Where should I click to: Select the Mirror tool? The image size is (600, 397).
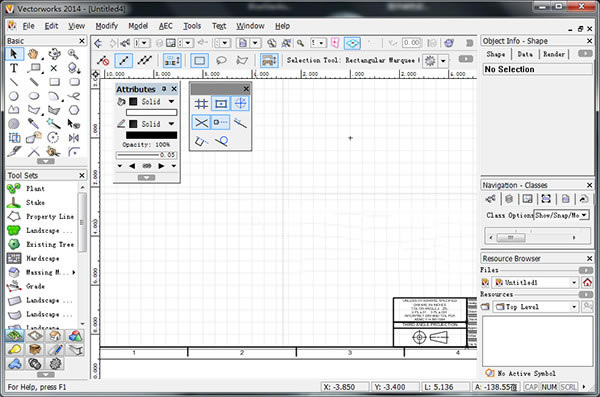tap(74, 138)
